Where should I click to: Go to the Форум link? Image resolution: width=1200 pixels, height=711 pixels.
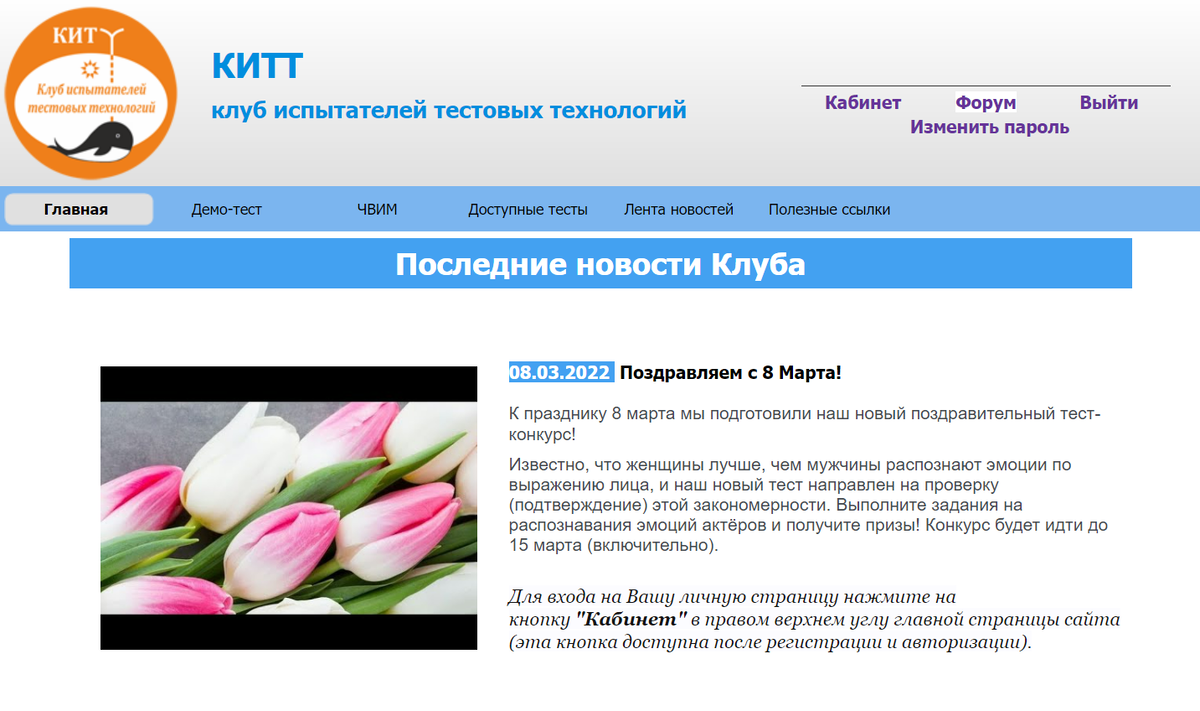coord(986,103)
